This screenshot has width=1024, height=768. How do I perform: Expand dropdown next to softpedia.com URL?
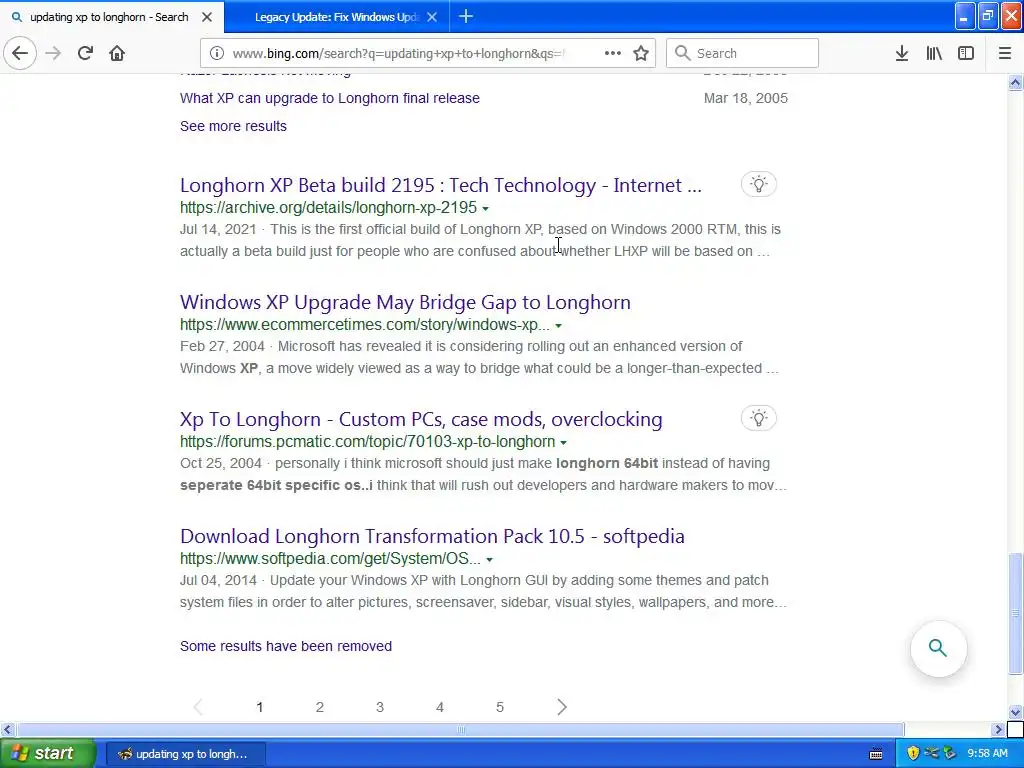(x=489, y=559)
